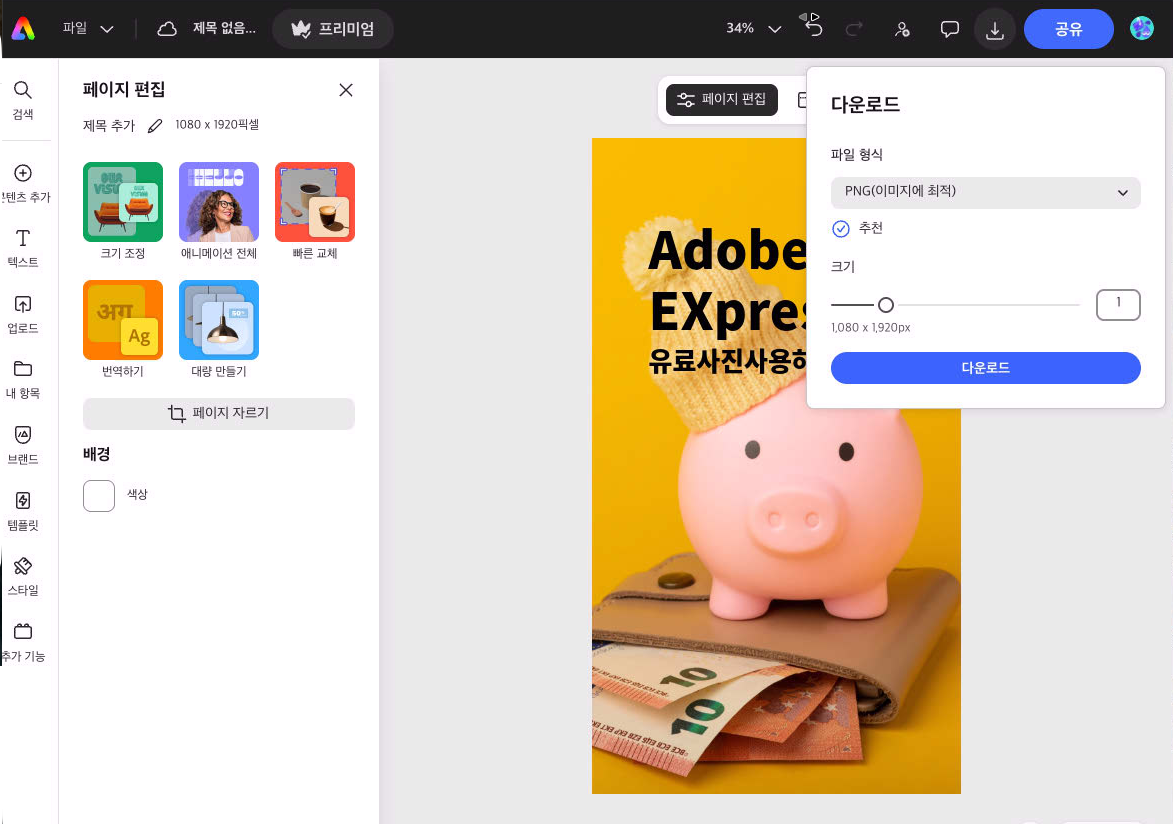Open 업로드 upload panel
Image resolution: width=1173 pixels, height=824 pixels.
23,314
